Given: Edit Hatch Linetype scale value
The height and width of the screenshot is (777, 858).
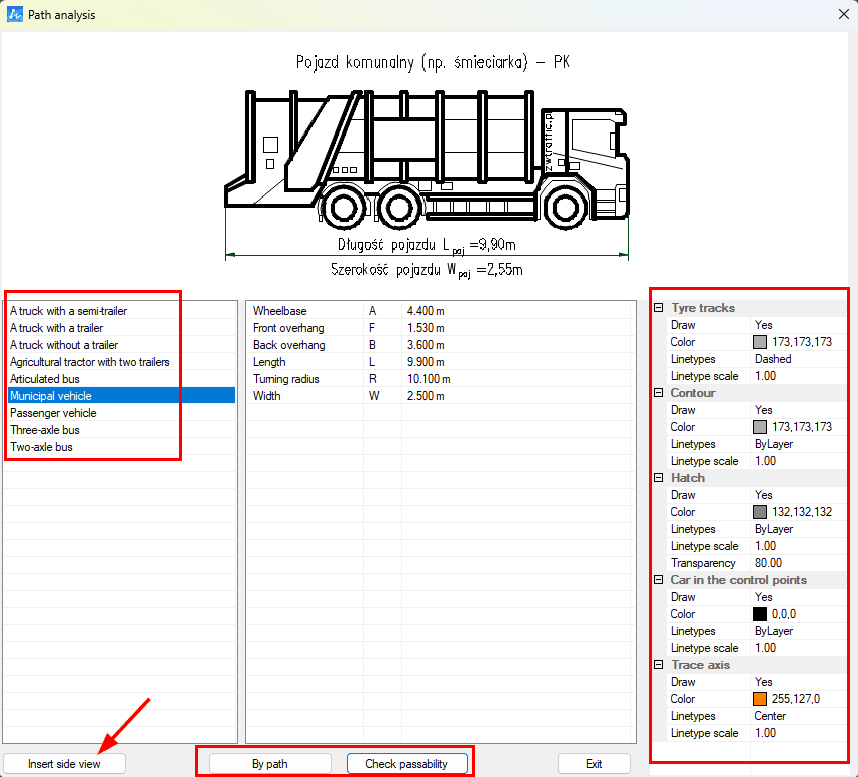Looking at the screenshot, I should [798, 546].
